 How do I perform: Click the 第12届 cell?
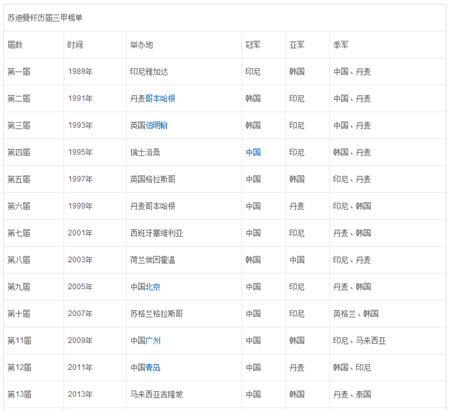tap(20, 368)
